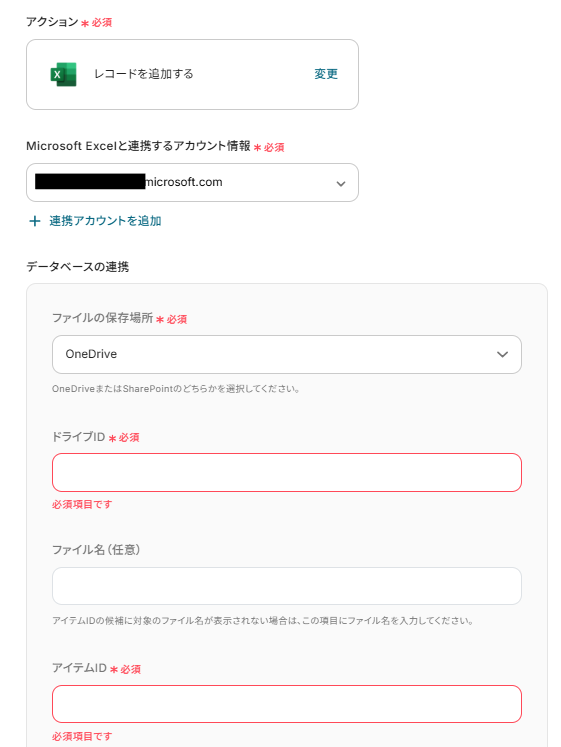Select the レコードを追加する action text
This screenshot has height=747, width=561.
click(143, 74)
